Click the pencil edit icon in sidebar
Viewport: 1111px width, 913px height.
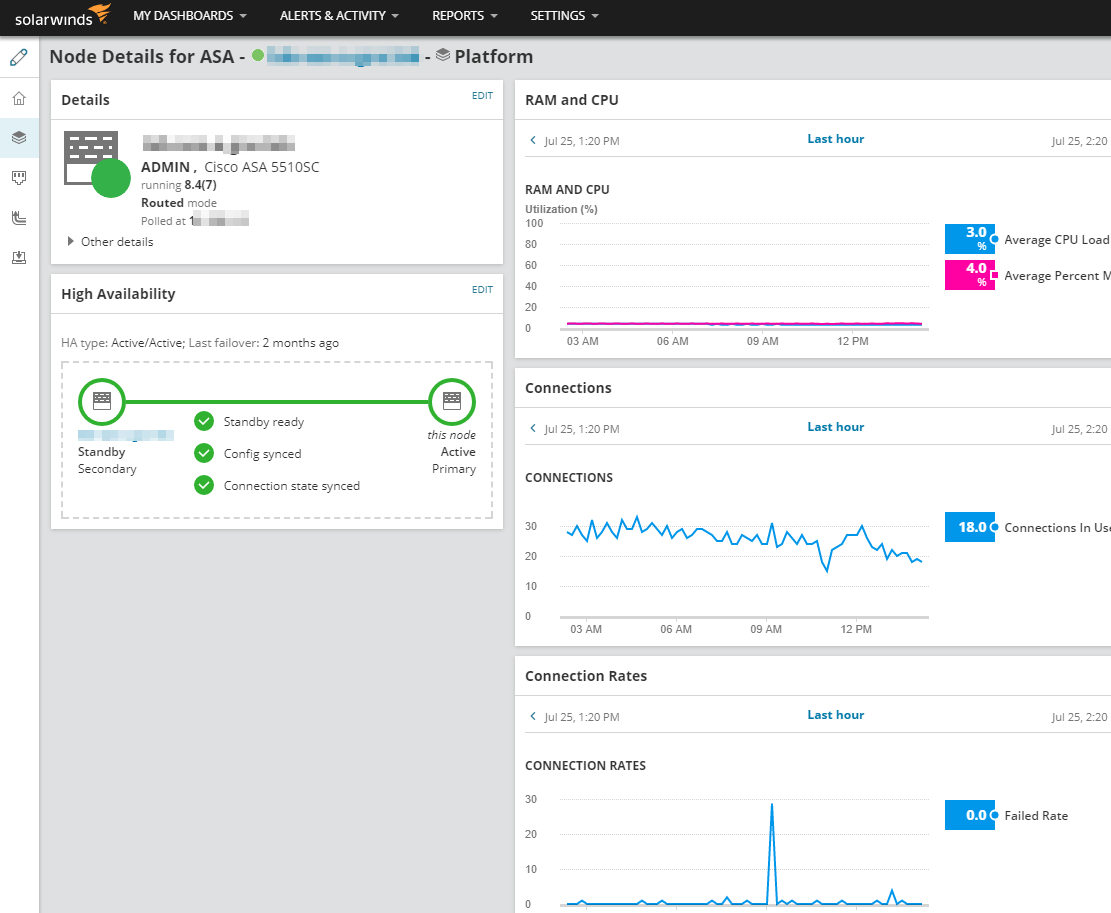click(19, 57)
